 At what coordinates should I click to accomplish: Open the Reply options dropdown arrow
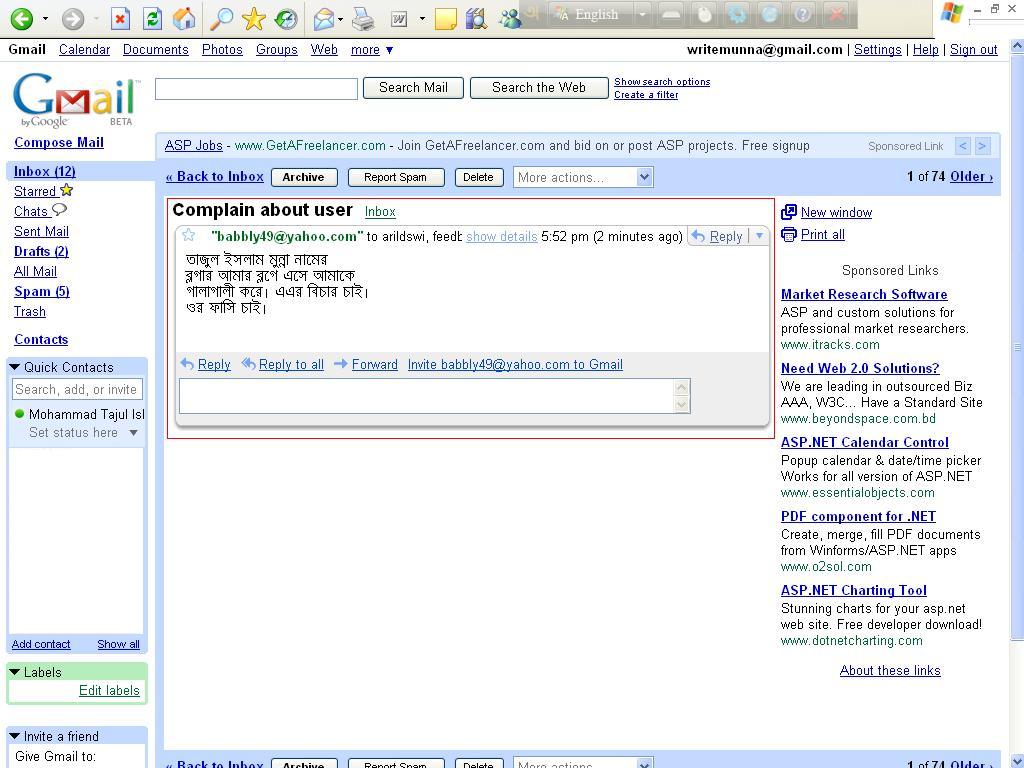point(759,236)
